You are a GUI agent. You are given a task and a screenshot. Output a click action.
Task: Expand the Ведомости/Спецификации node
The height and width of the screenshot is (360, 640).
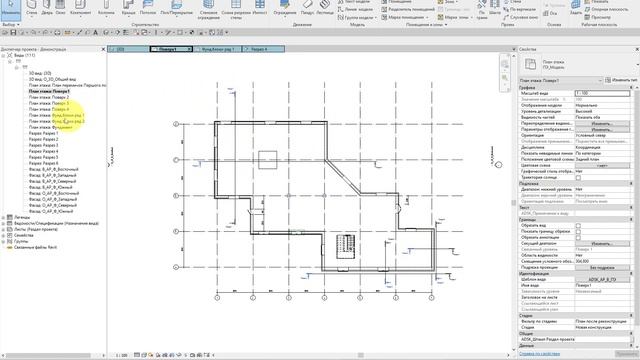click(x=3, y=224)
